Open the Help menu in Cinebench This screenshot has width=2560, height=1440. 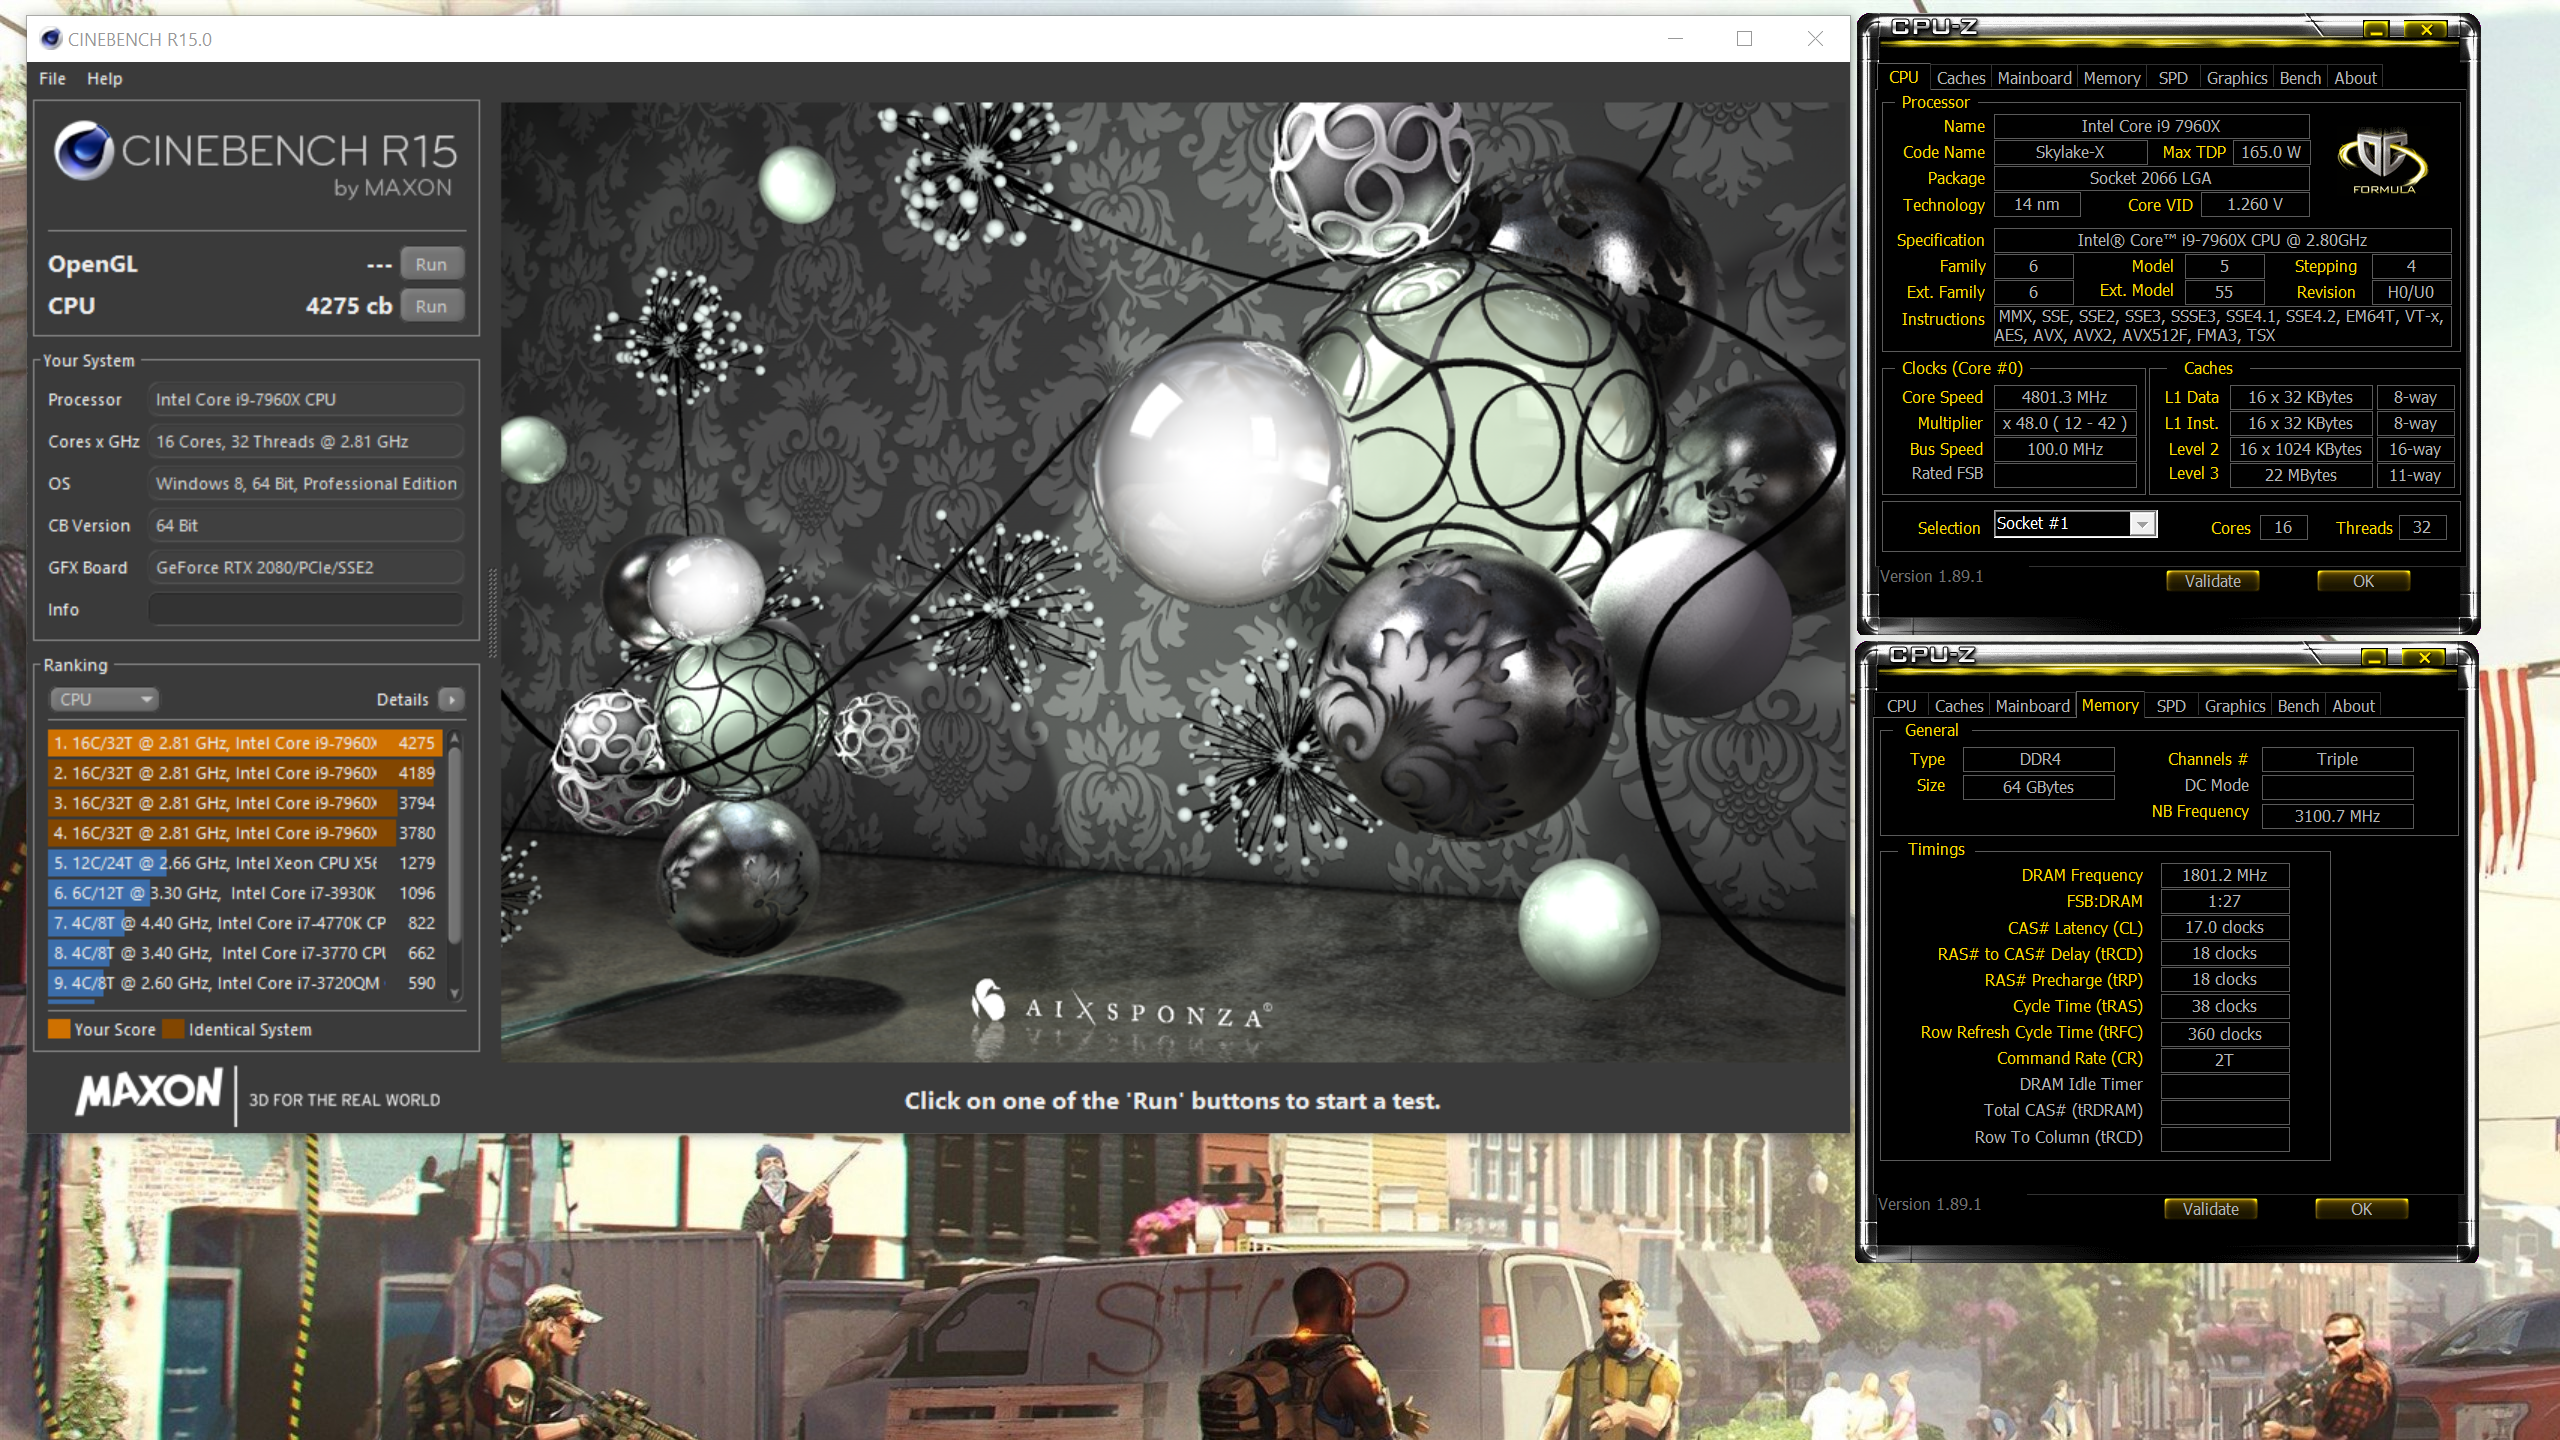[104, 78]
